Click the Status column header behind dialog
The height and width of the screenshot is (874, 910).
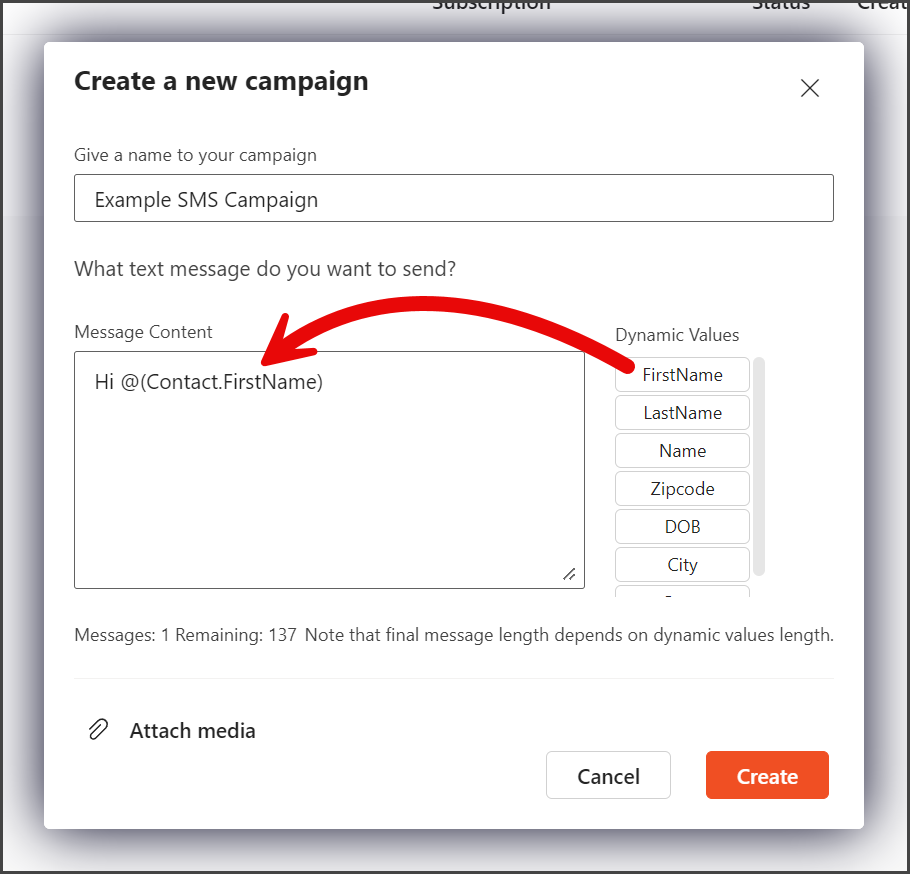tap(781, 5)
